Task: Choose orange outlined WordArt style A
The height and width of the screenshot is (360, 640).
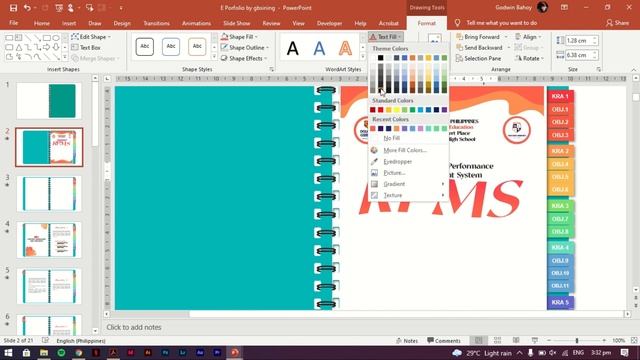Action: 345,48
